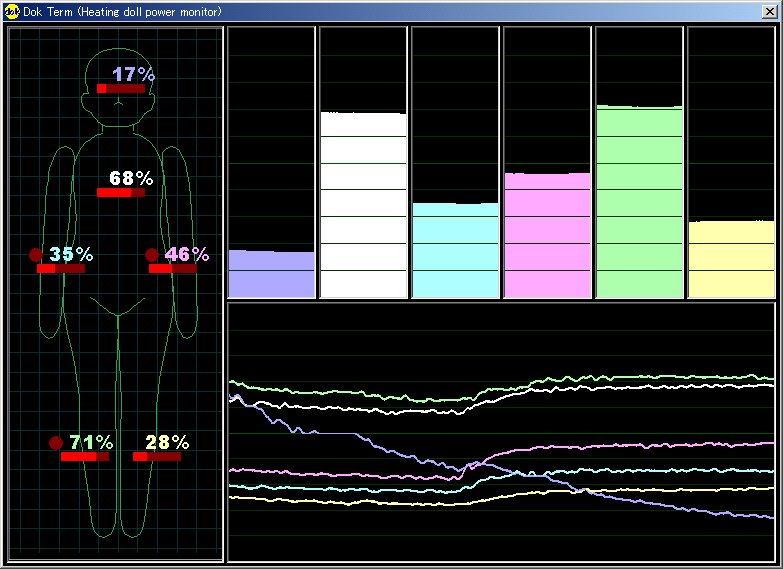Image resolution: width=783 pixels, height=569 pixels.
Task: Click the red power bar under 46%
Action: coord(173,268)
